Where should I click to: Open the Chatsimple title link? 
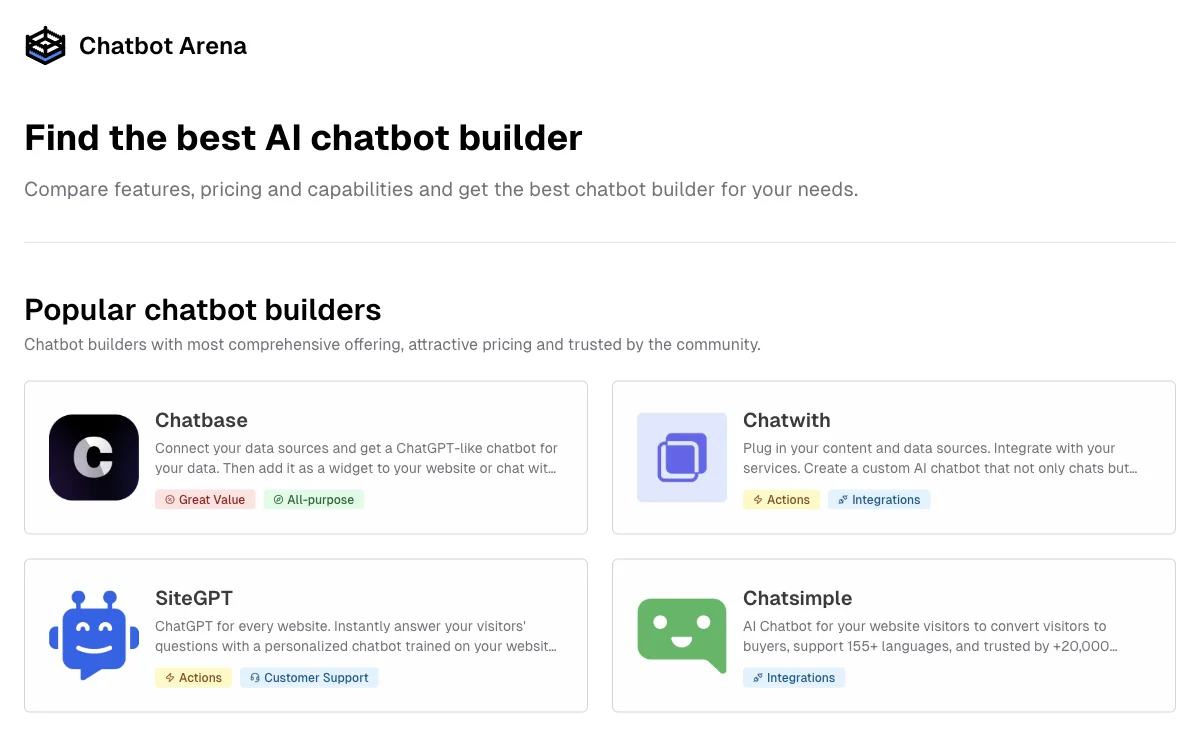pos(797,598)
